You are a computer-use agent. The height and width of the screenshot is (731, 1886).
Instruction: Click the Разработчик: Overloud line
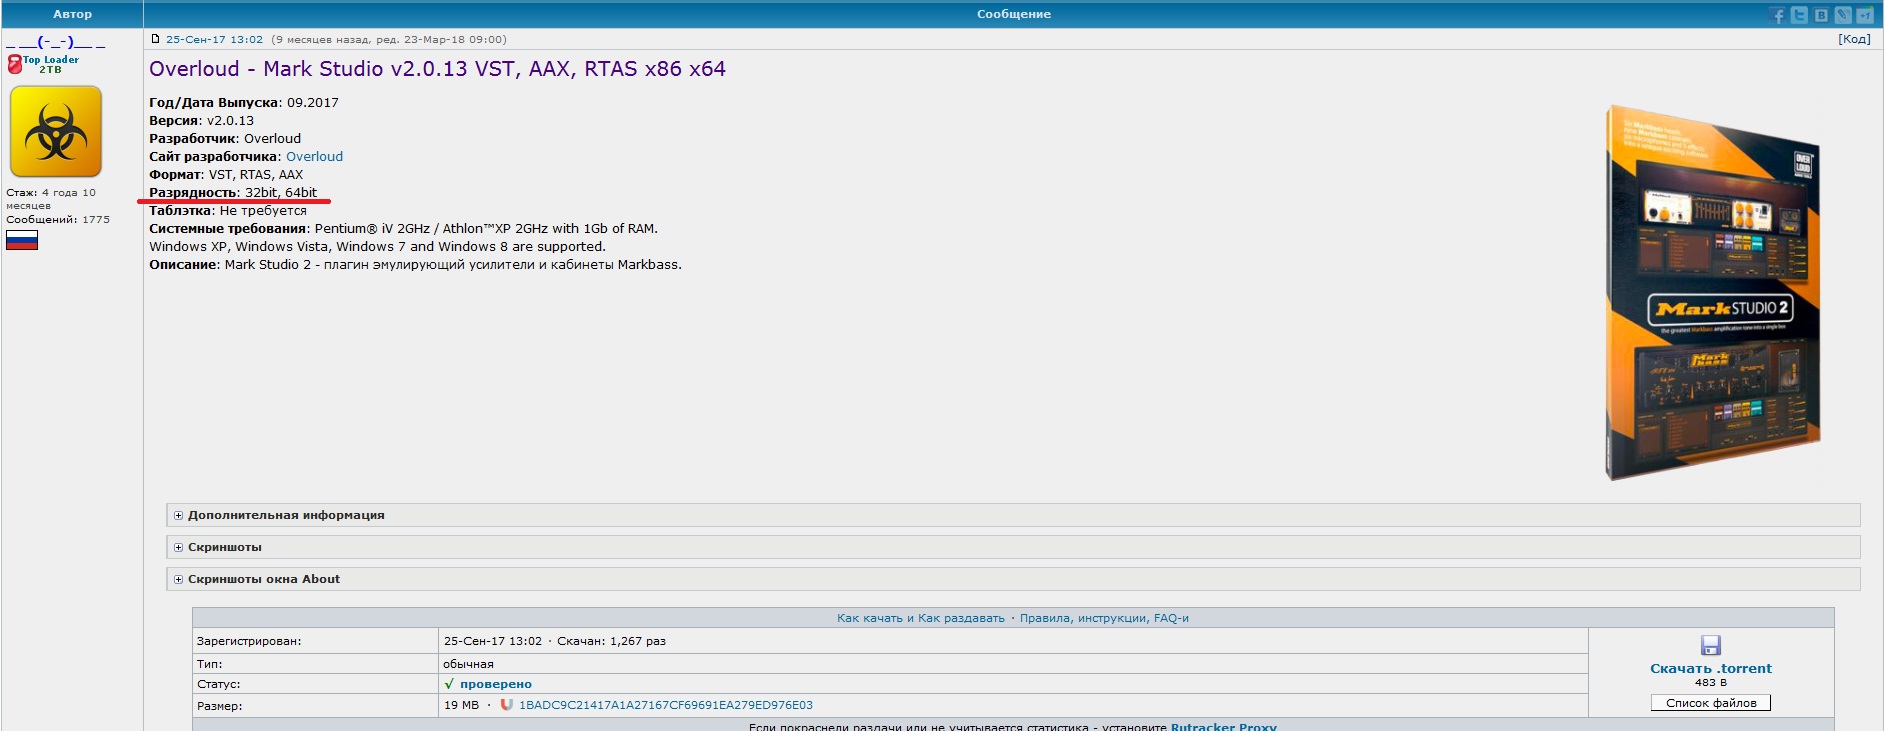pos(225,139)
